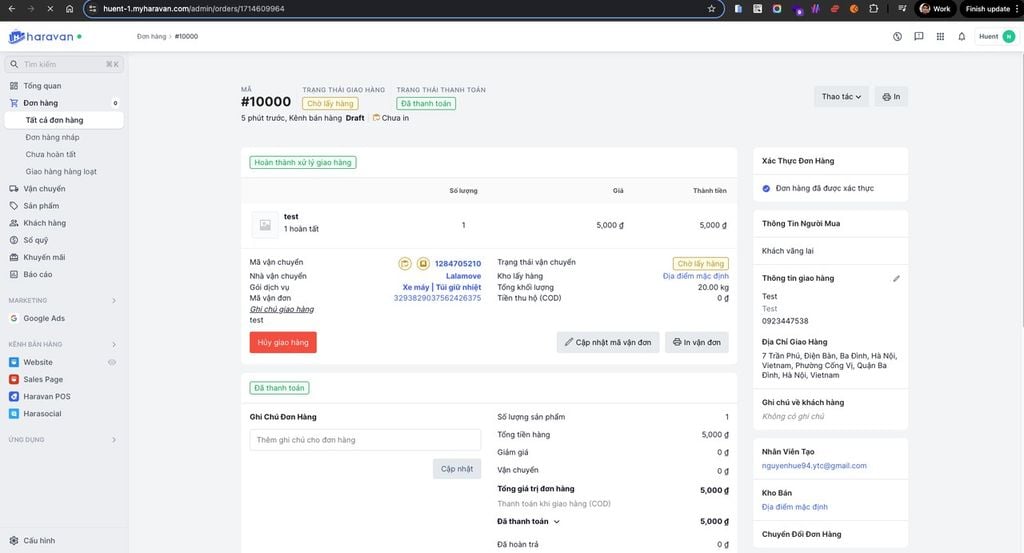Click pencil icon to edit Thông tin giao hàng
Viewport: 1024px width, 553px height.
pyautogui.click(x=896, y=278)
